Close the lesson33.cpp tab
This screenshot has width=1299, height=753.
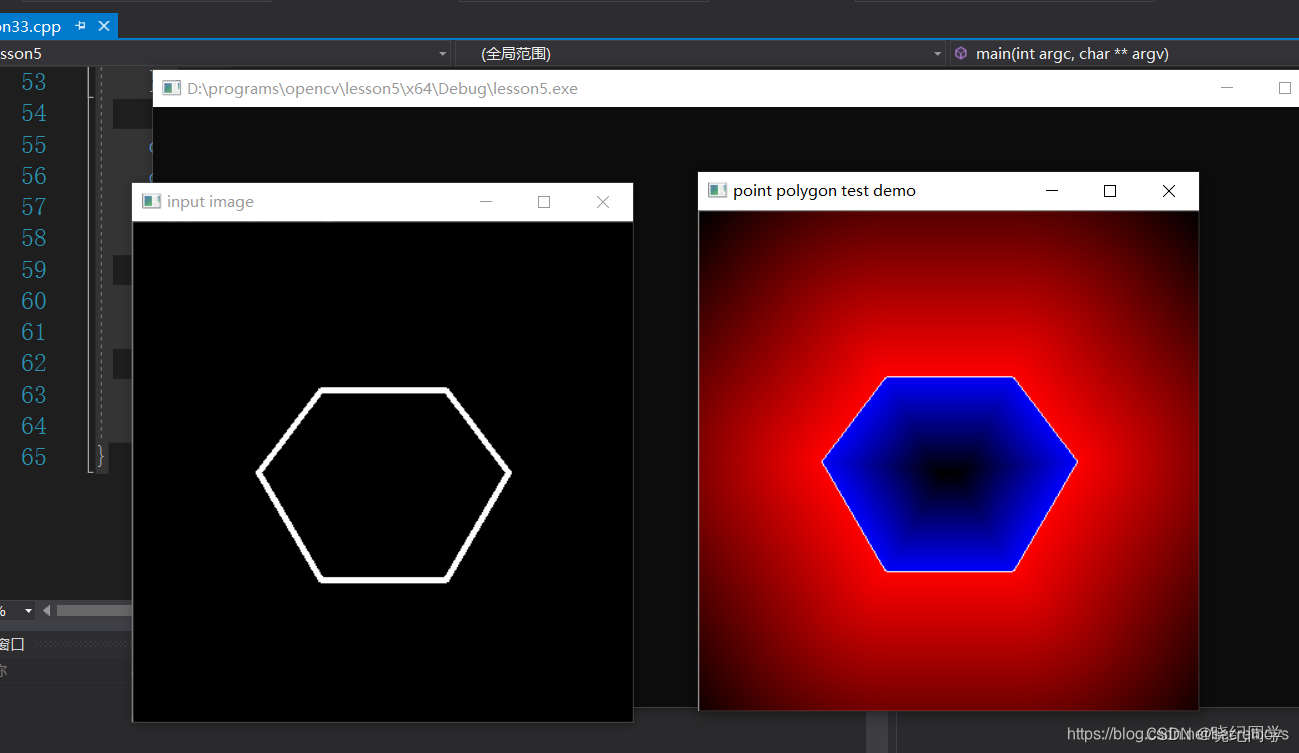pyautogui.click(x=104, y=26)
